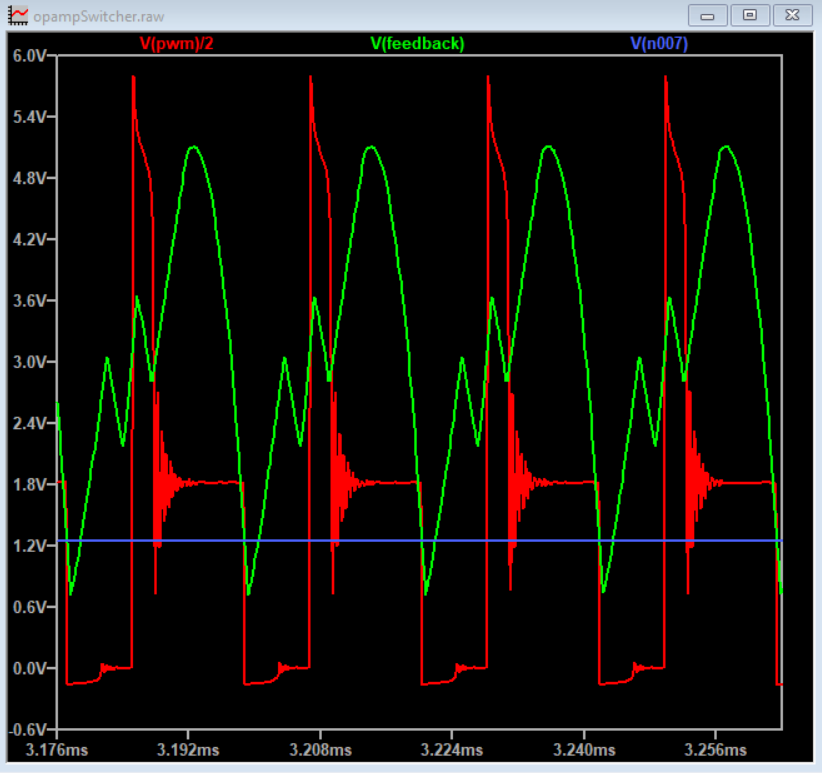Select the V(feedback) trace label

point(417,43)
